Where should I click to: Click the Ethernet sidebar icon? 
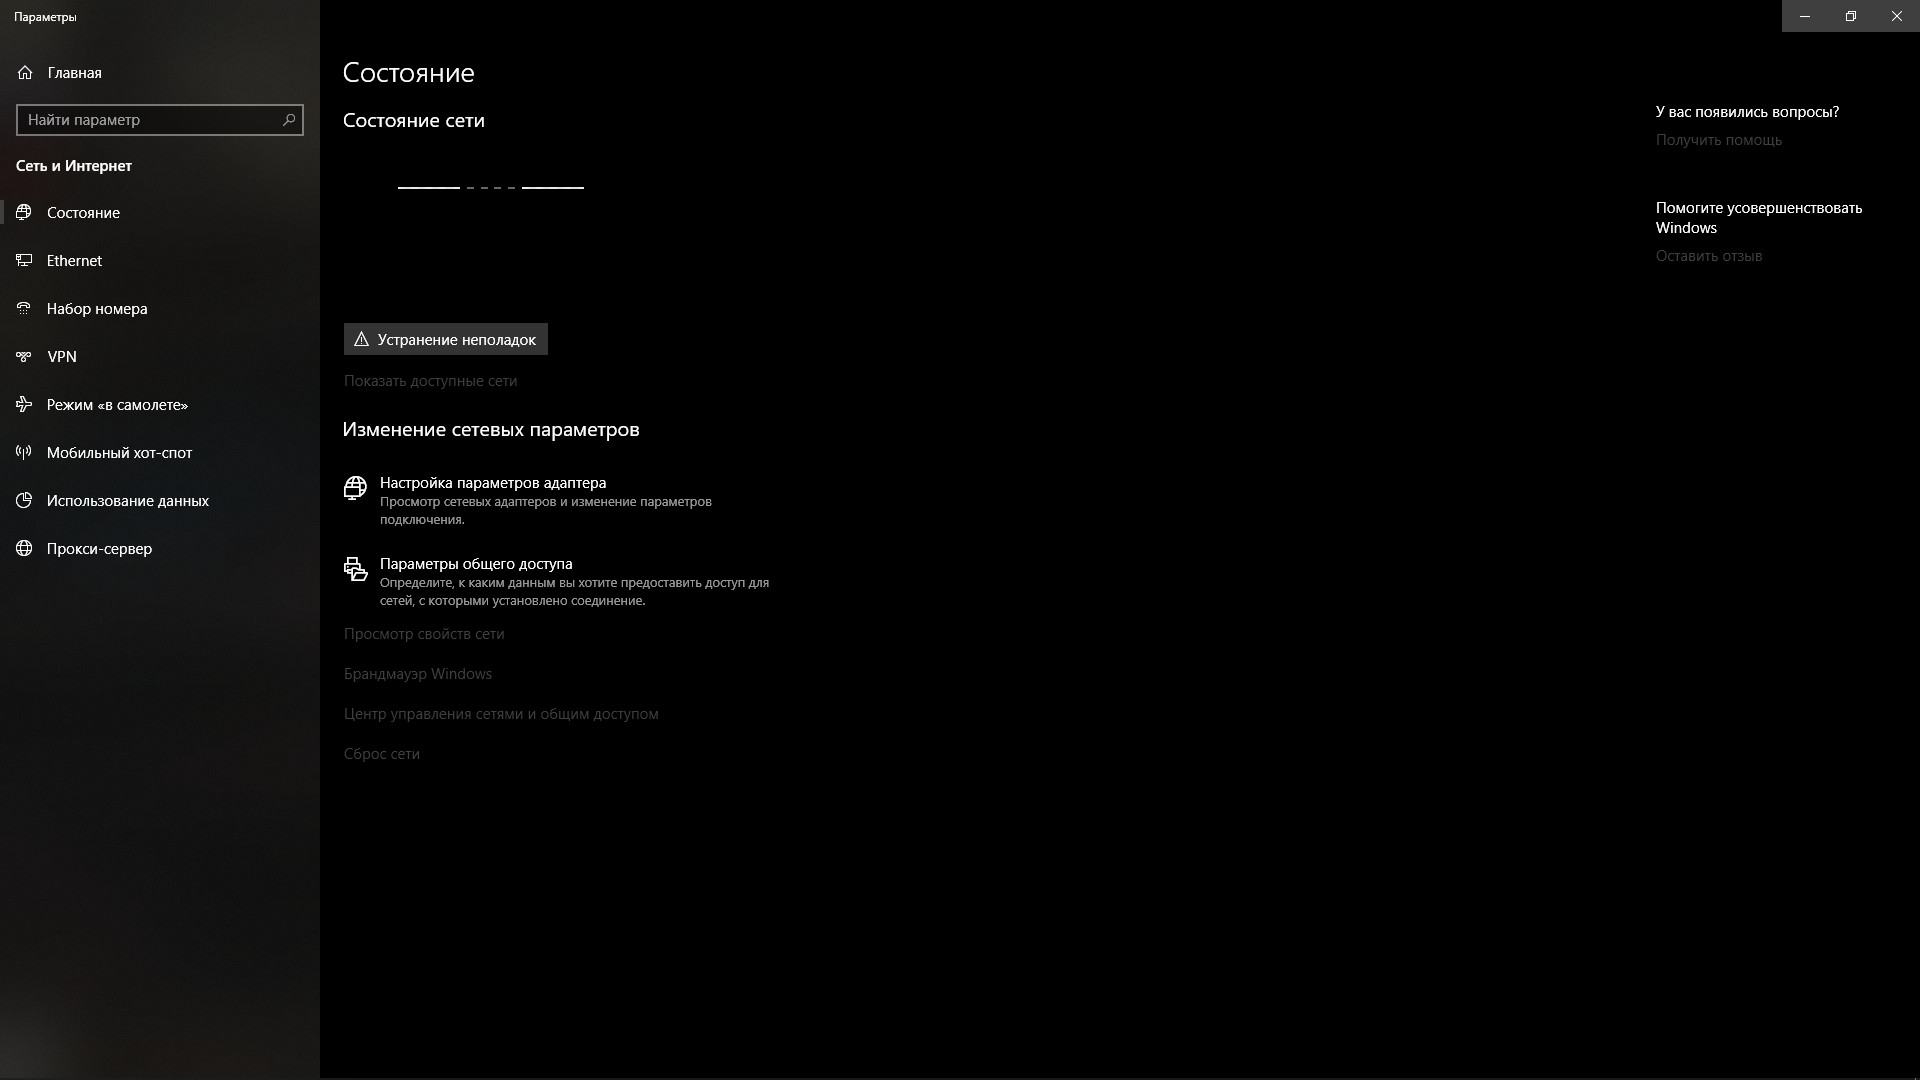tap(24, 260)
